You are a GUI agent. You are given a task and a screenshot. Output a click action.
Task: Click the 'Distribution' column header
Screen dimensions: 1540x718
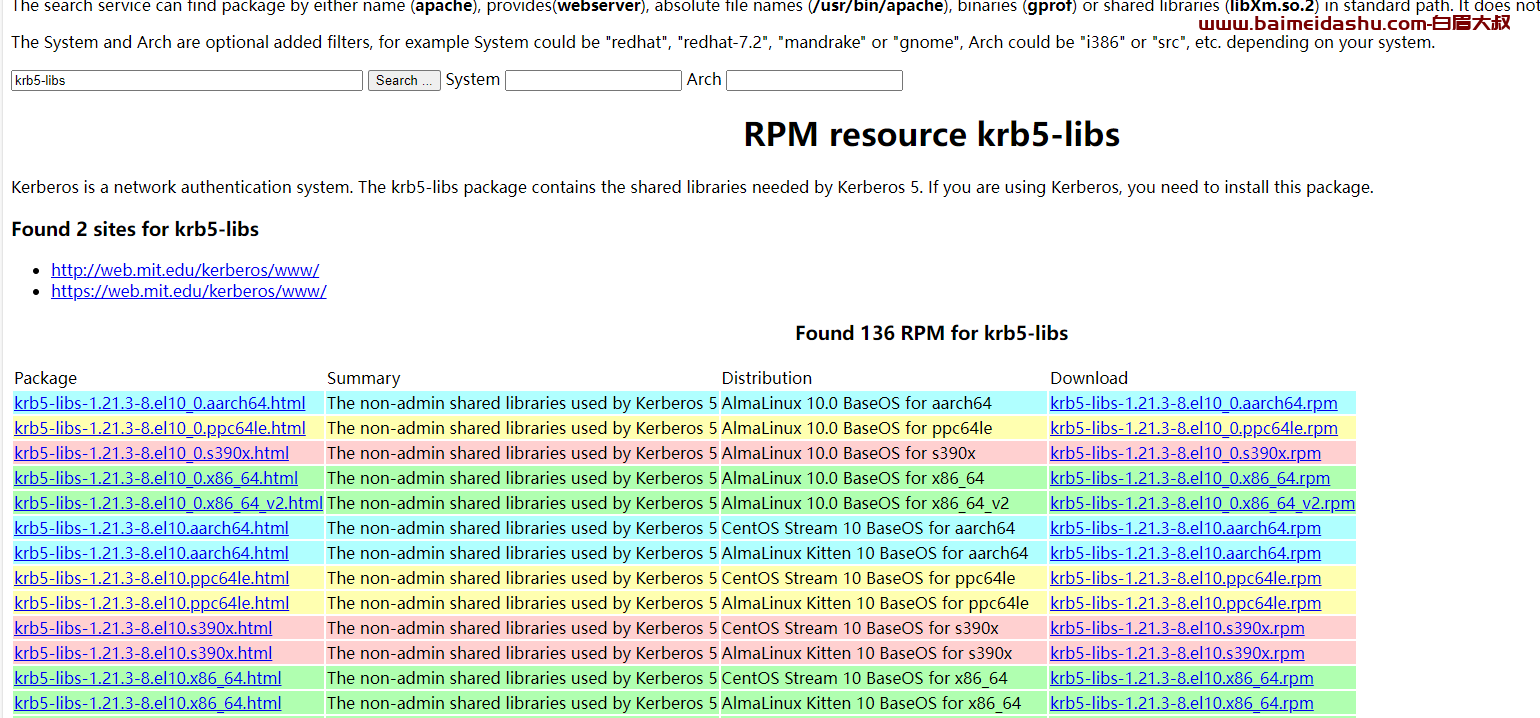click(767, 378)
